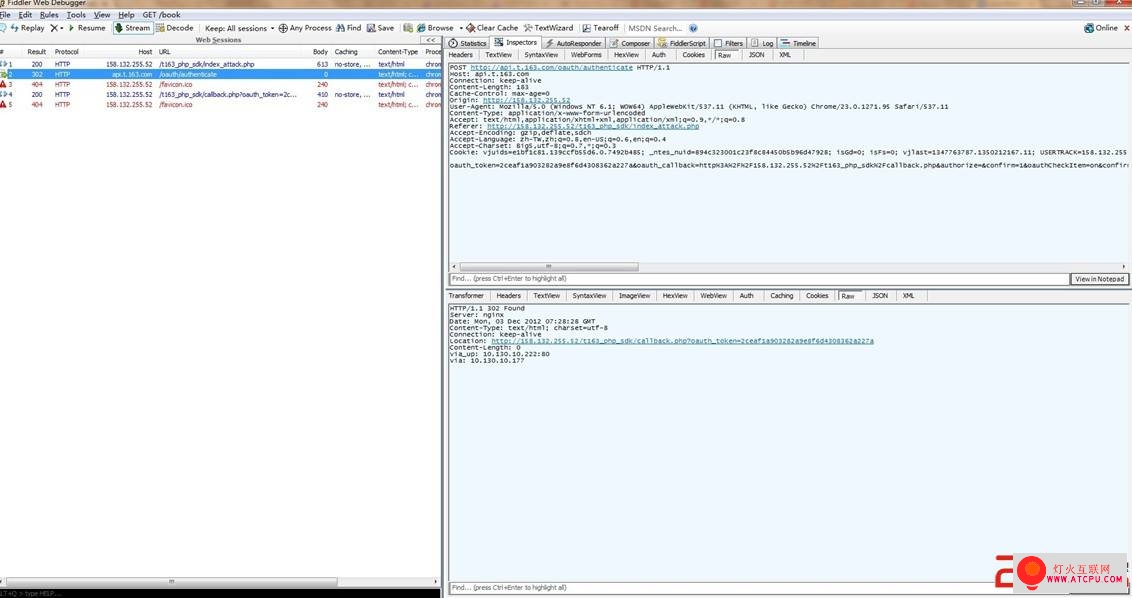Open the Composer tab
This screenshot has width=1132, height=598.
630,43
